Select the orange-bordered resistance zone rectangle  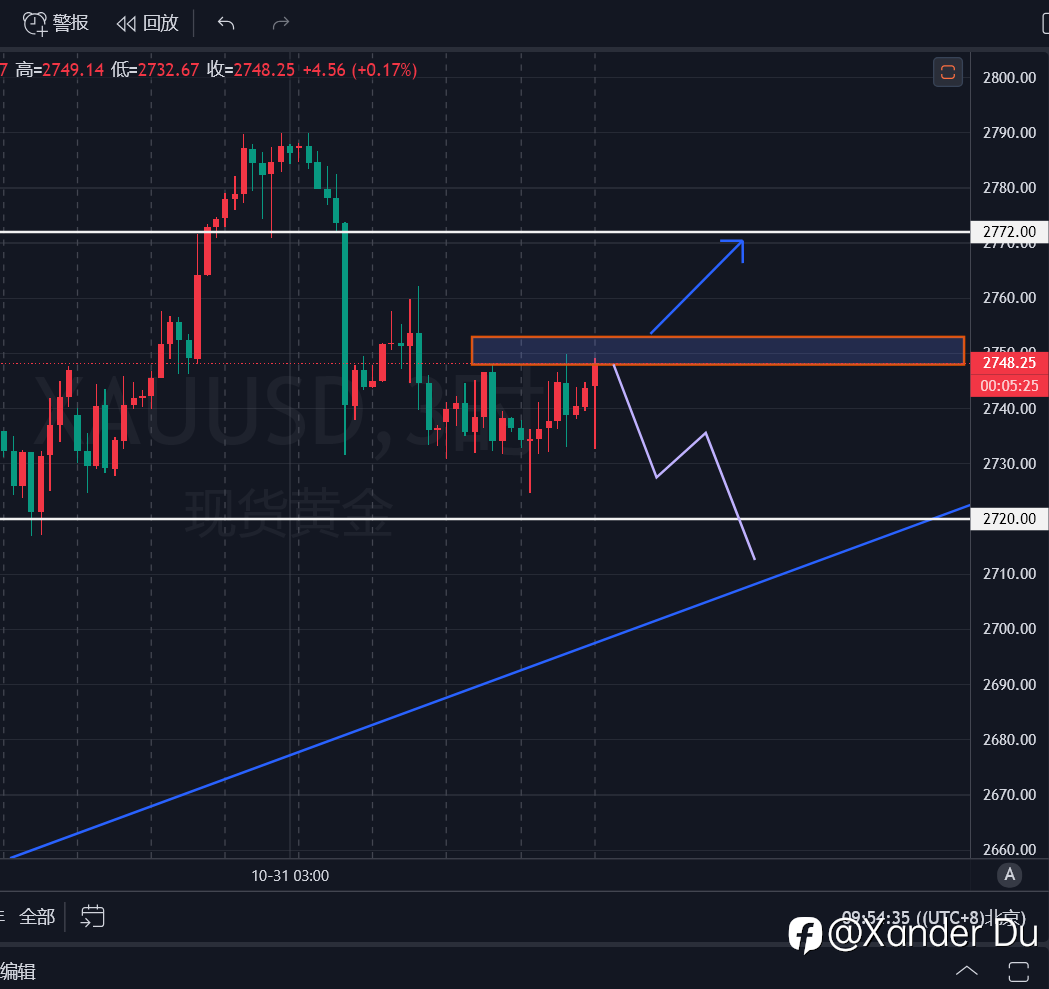pyautogui.click(x=718, y=351)
